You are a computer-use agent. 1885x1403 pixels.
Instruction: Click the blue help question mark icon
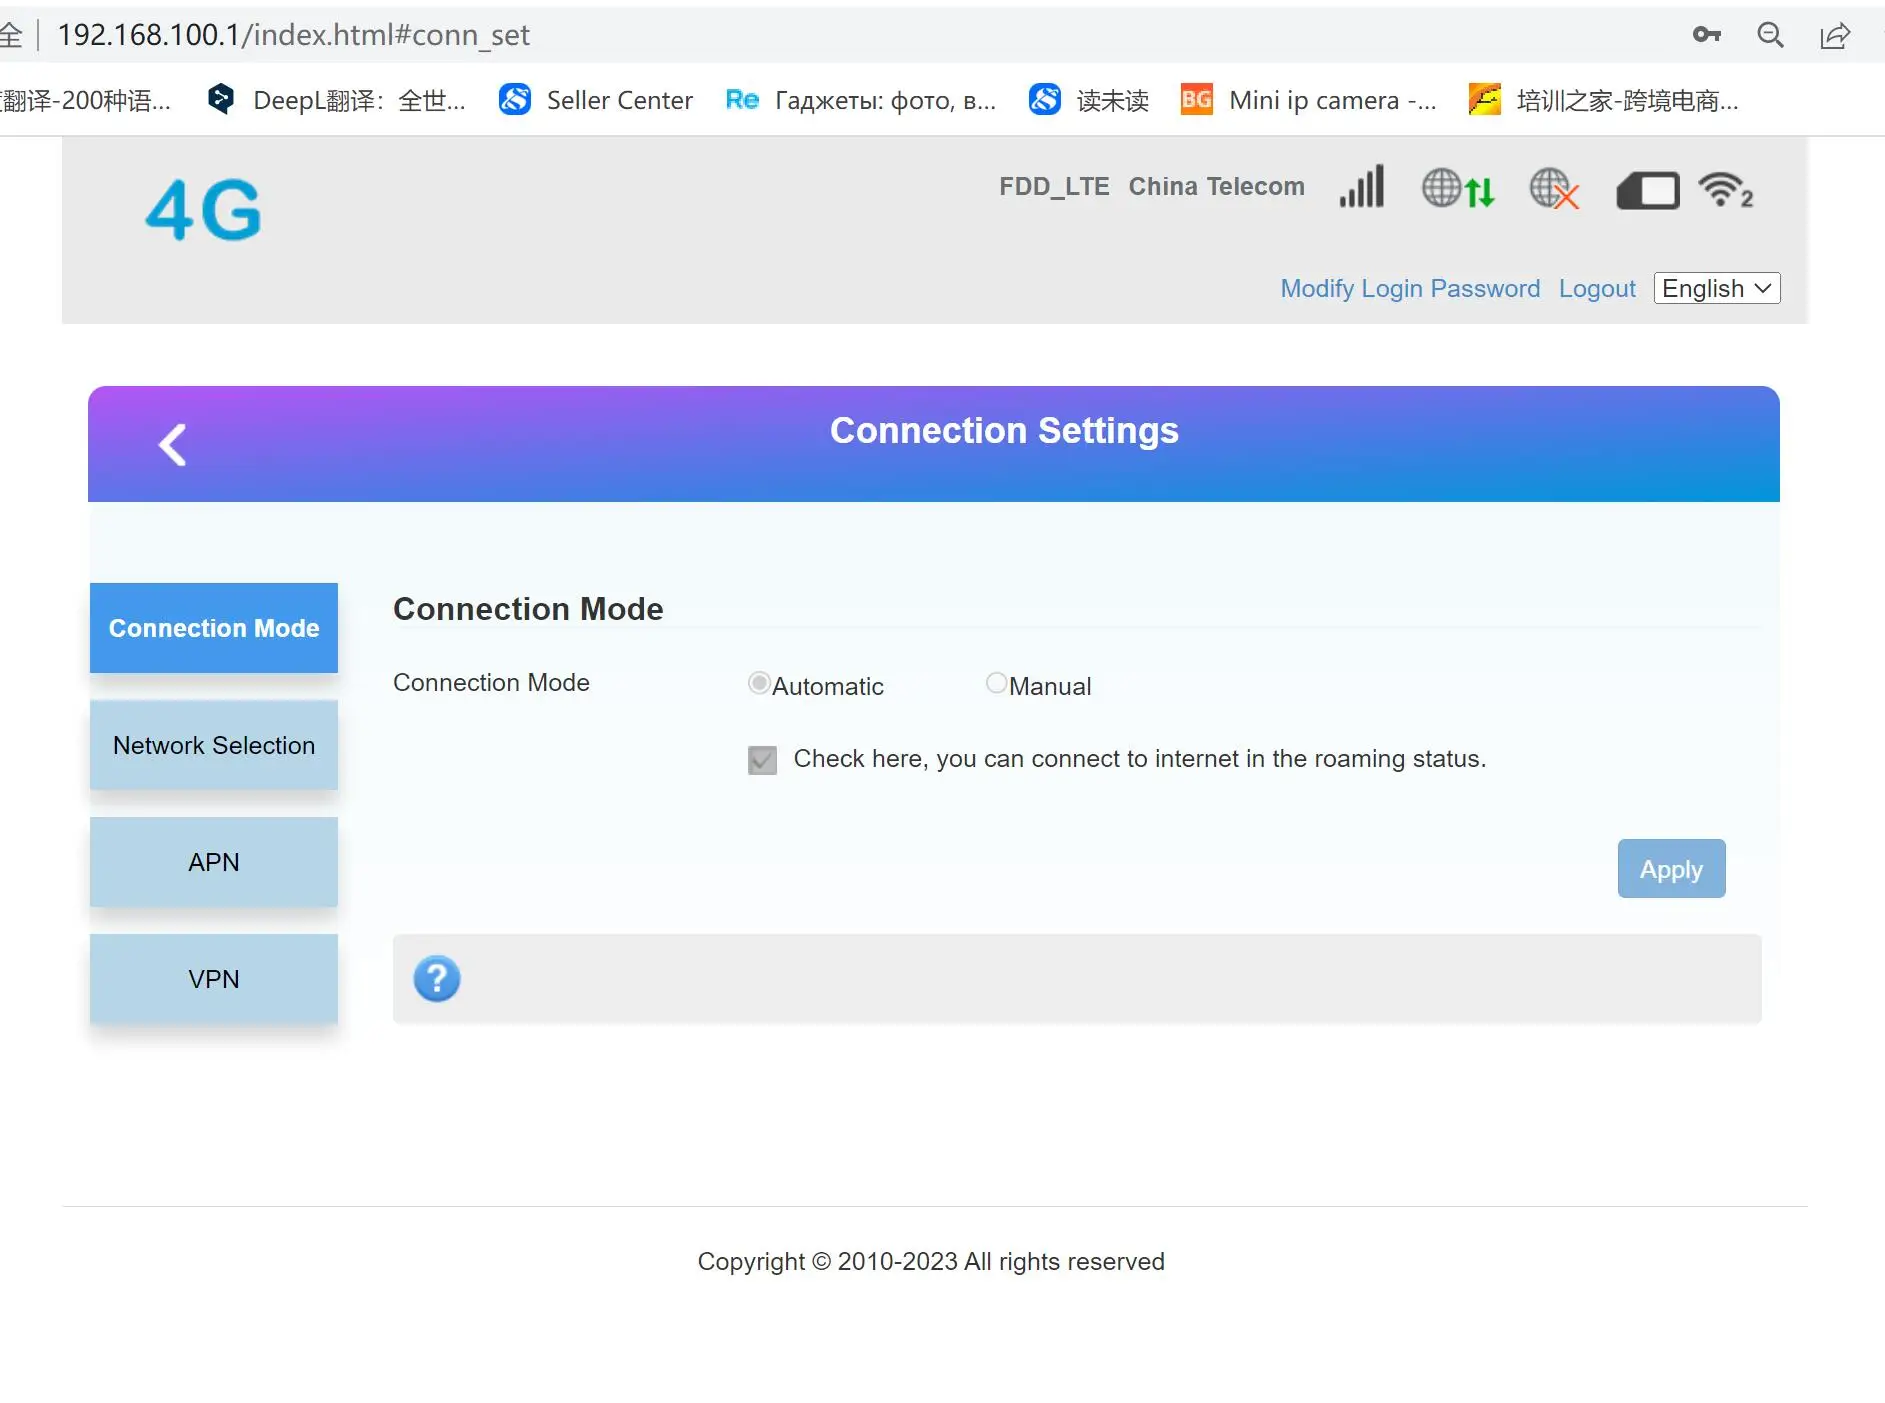point(437,978)
